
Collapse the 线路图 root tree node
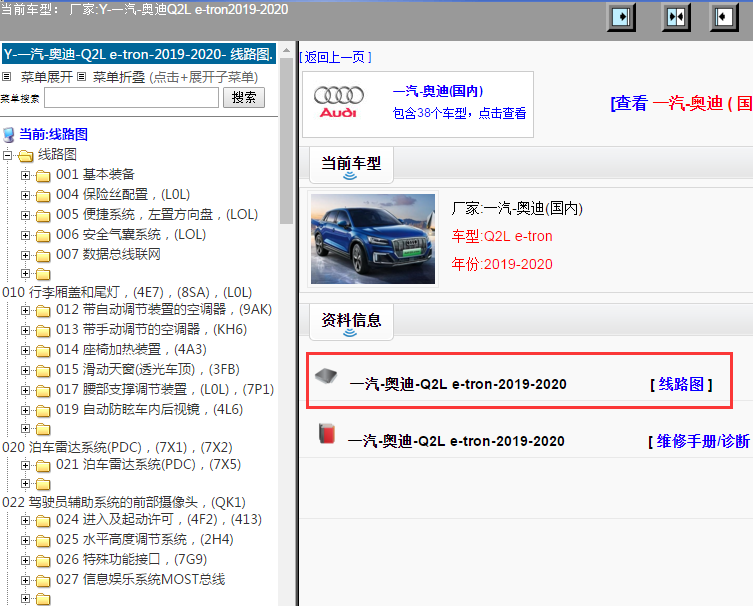[7, 155]
